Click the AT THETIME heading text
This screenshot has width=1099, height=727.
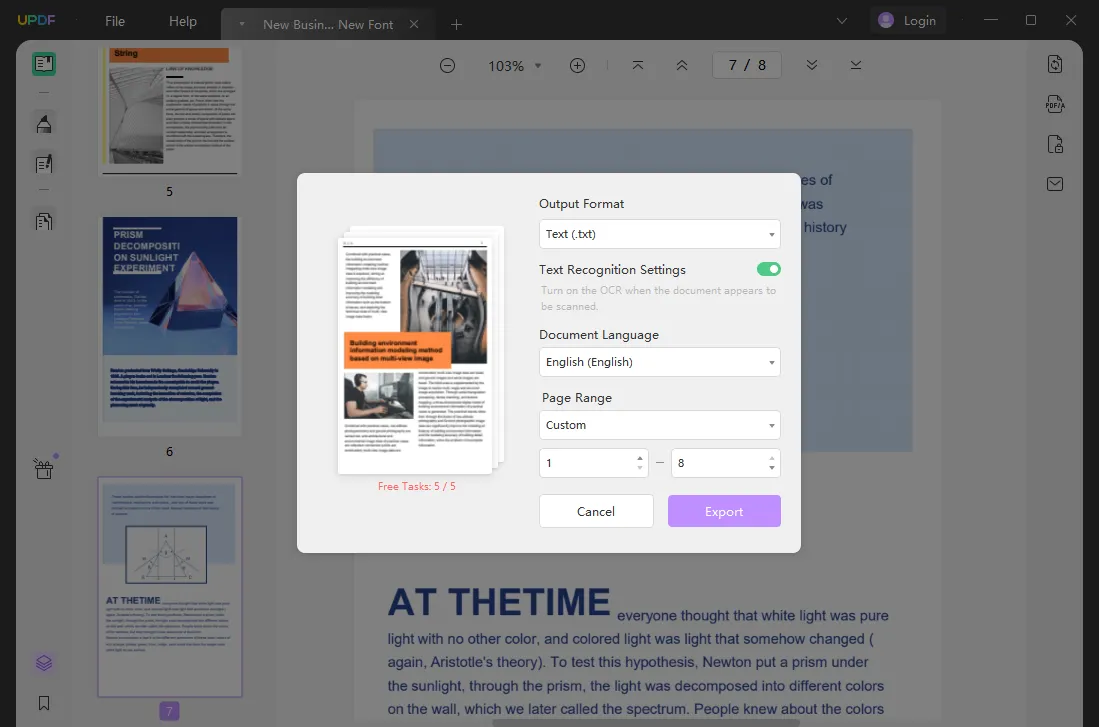coord(499,602)
